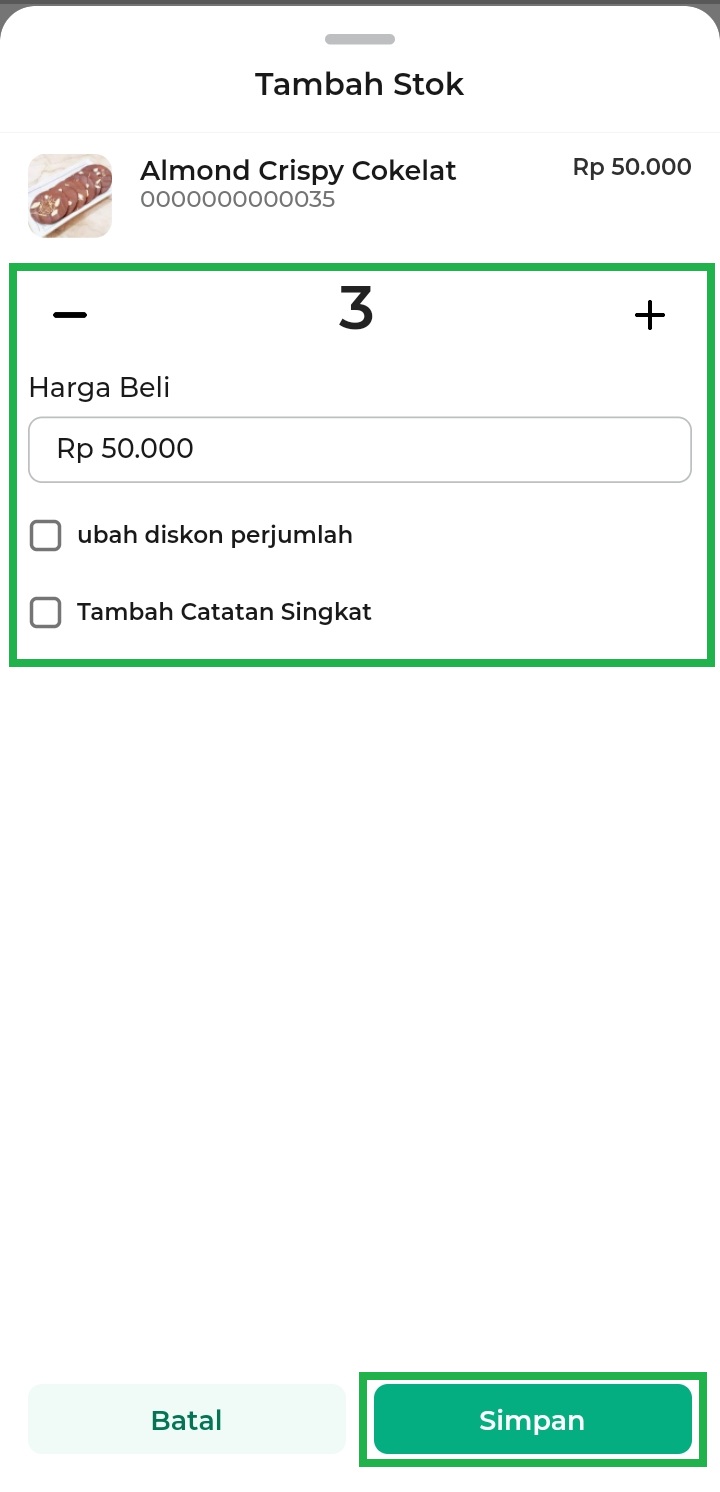
Task: Tap the blank space between checkboxes and Batal
Action: (360, 1000)
